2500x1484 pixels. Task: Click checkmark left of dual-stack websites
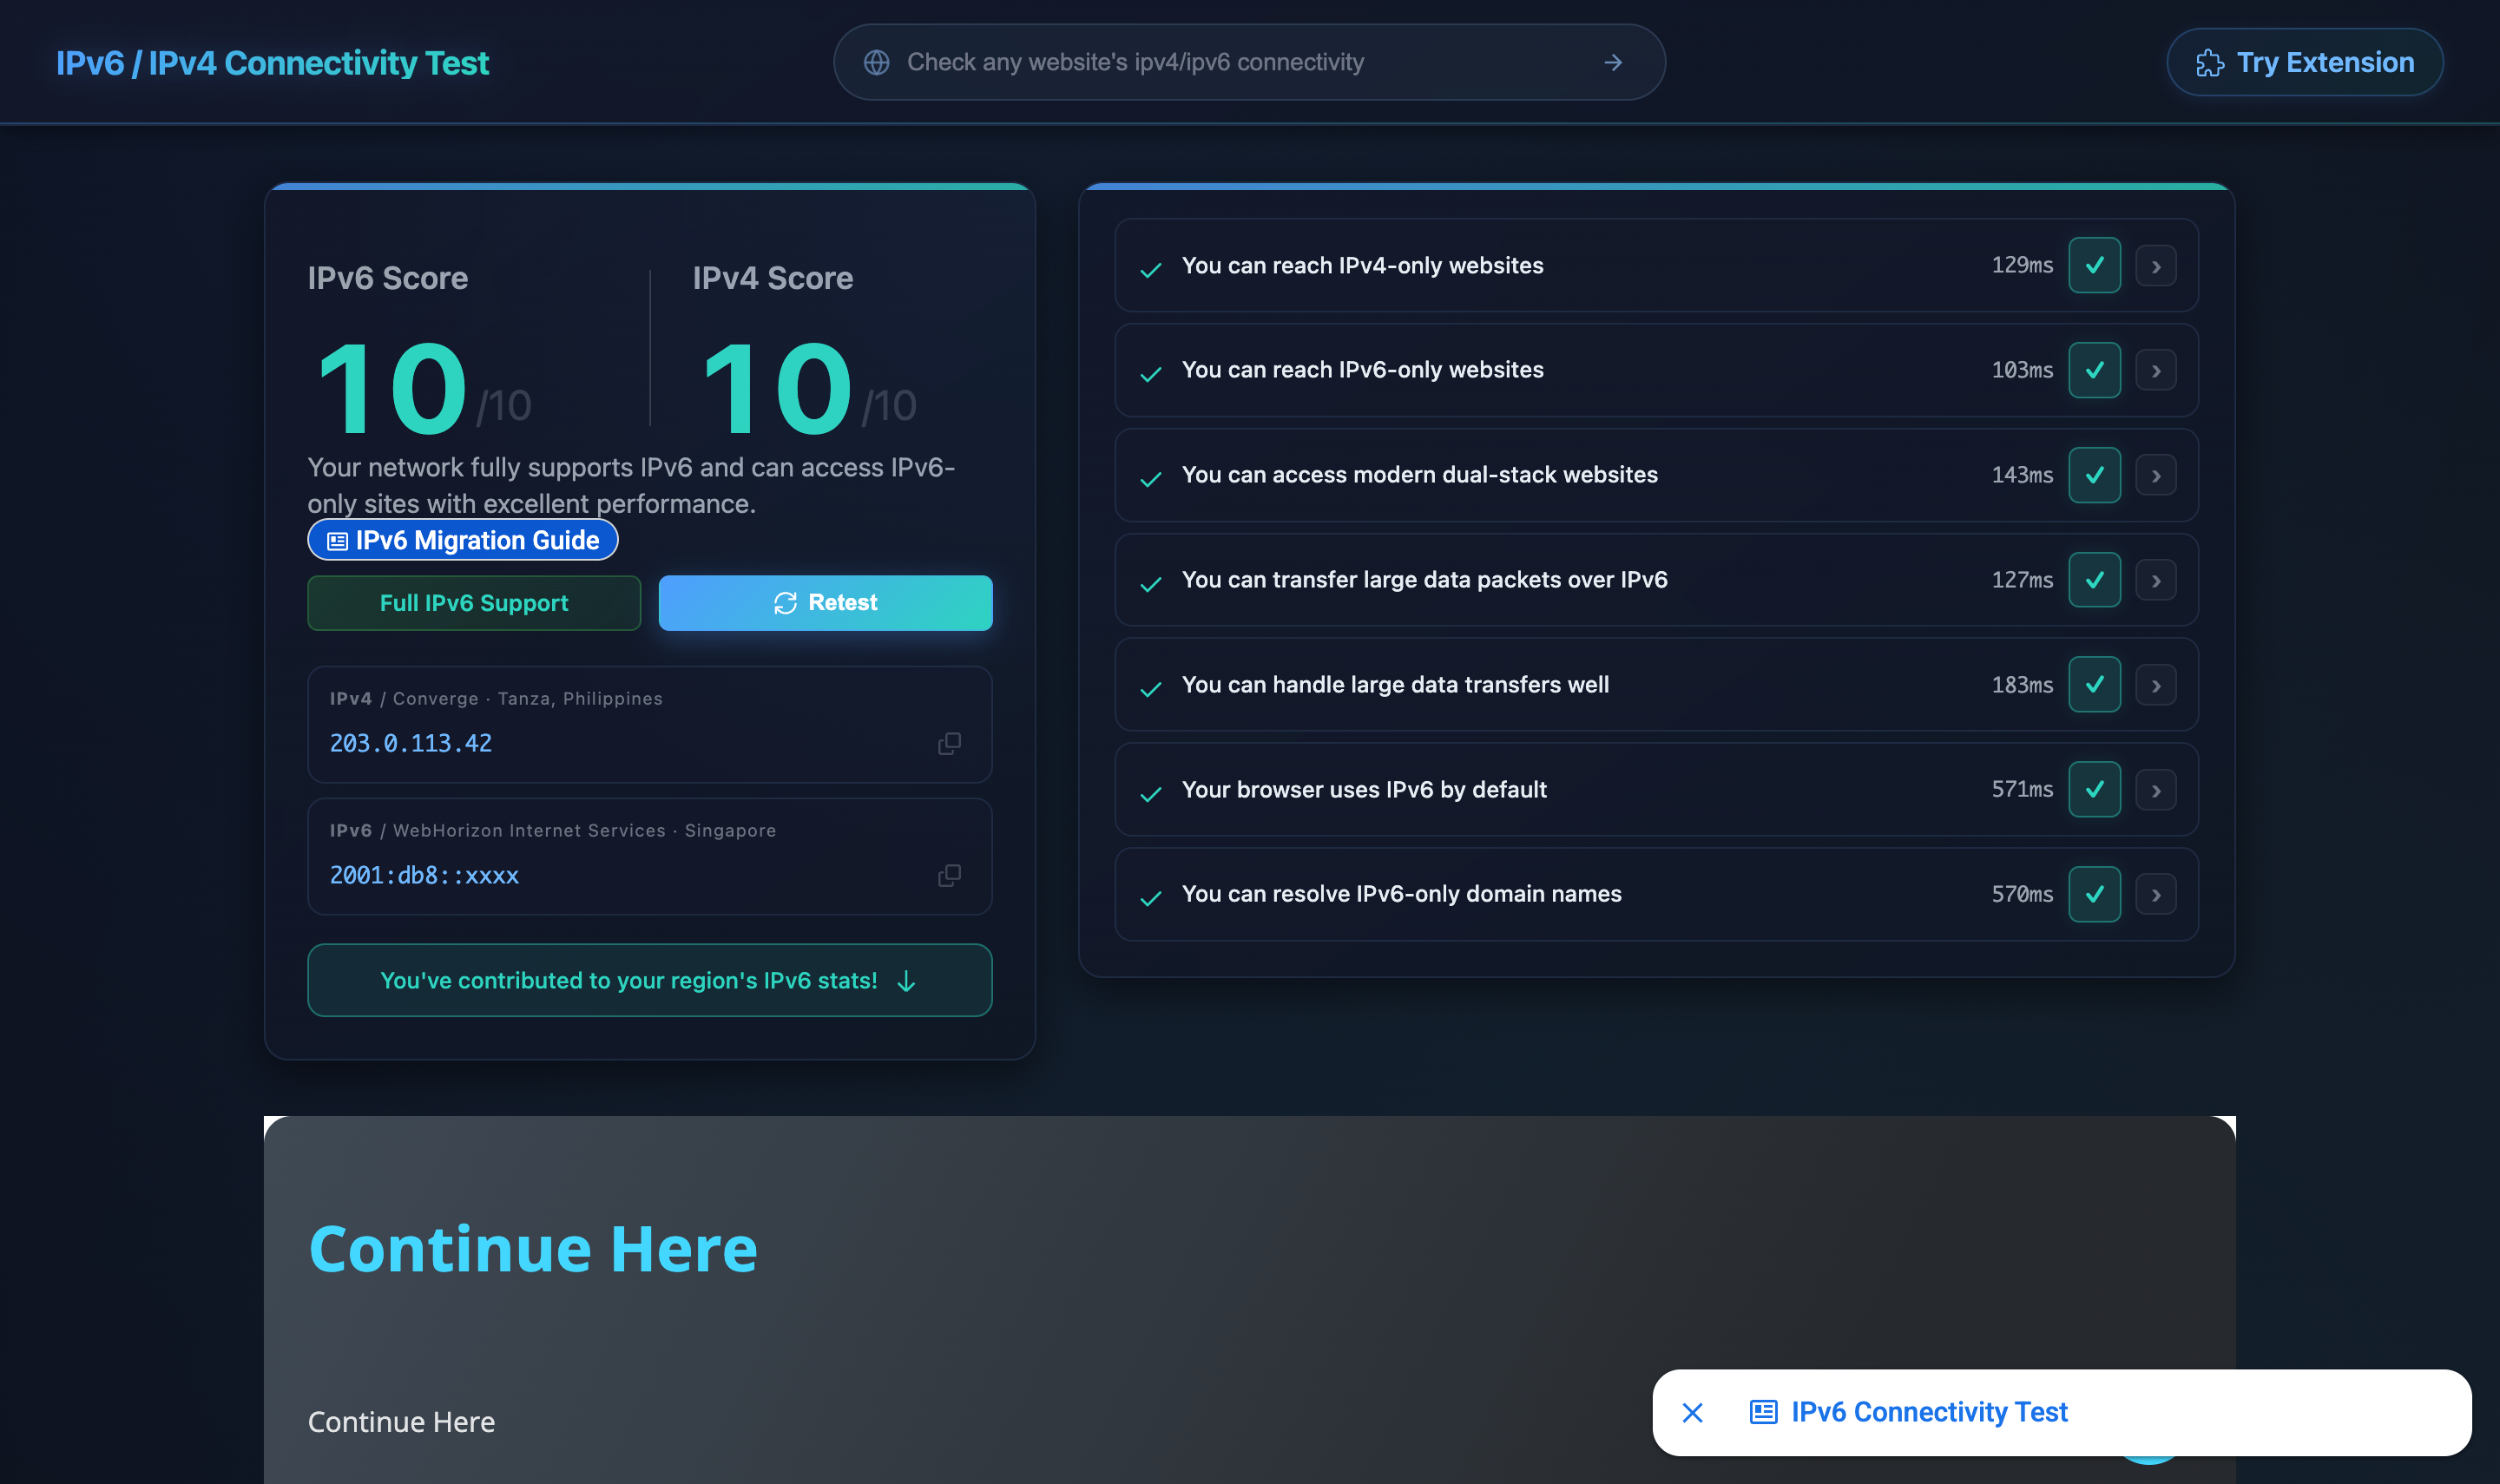click(1151, 479)
